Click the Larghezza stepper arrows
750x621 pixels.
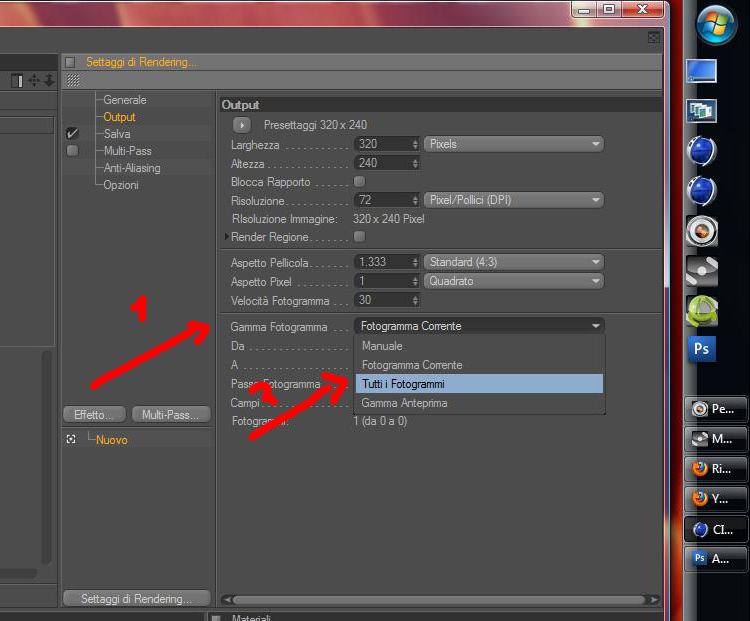pyautogui.click(x=415, y=144)
